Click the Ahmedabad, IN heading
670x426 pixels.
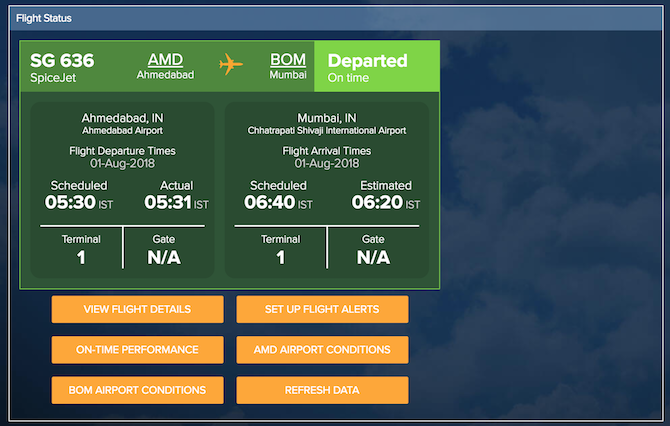123,118
